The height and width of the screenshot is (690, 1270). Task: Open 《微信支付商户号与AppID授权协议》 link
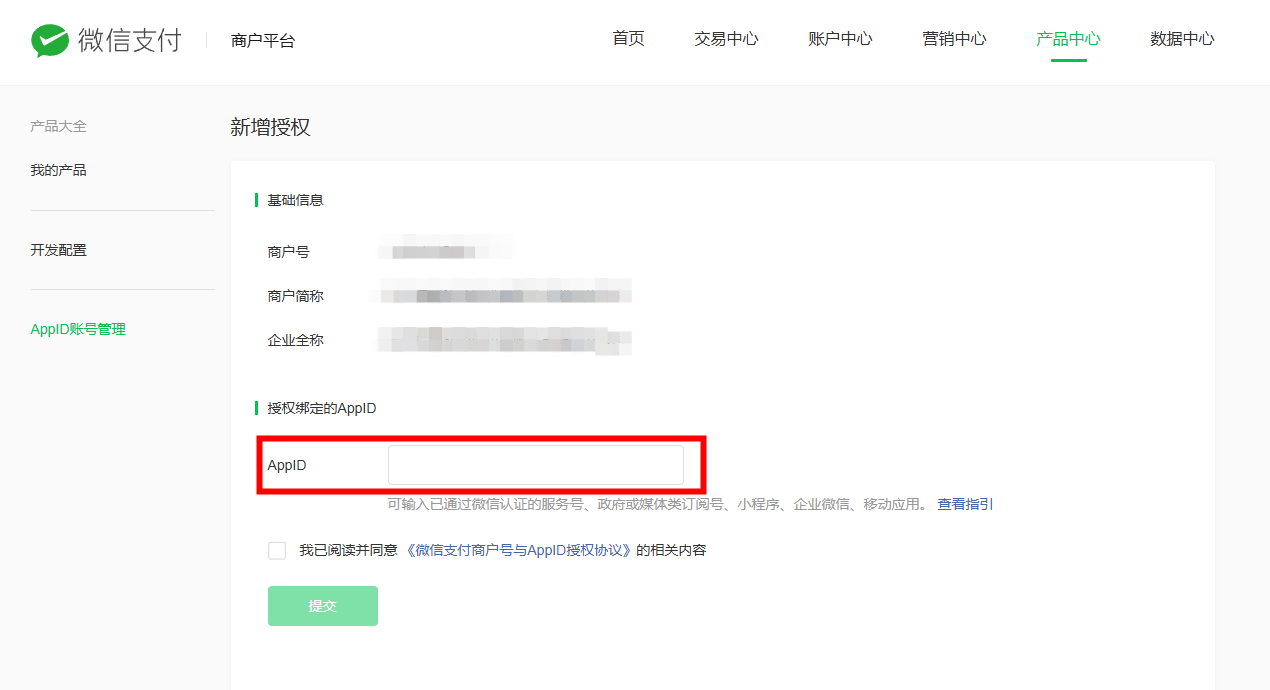pos(520,550)
